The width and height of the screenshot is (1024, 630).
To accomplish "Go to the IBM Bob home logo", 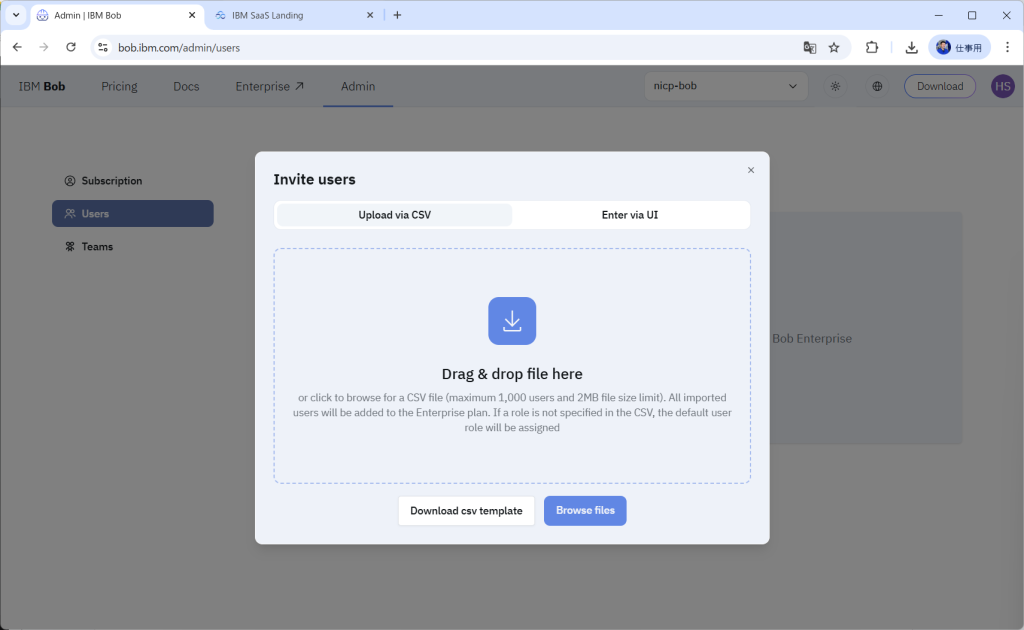I will click(x=42, y=86).
